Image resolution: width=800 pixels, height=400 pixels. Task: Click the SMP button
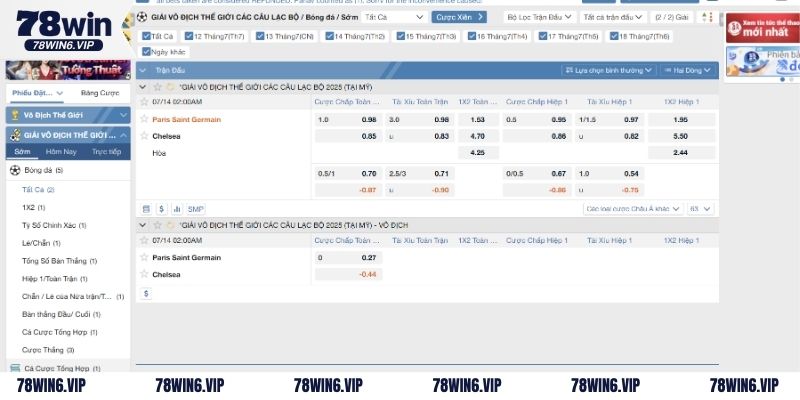195,209
